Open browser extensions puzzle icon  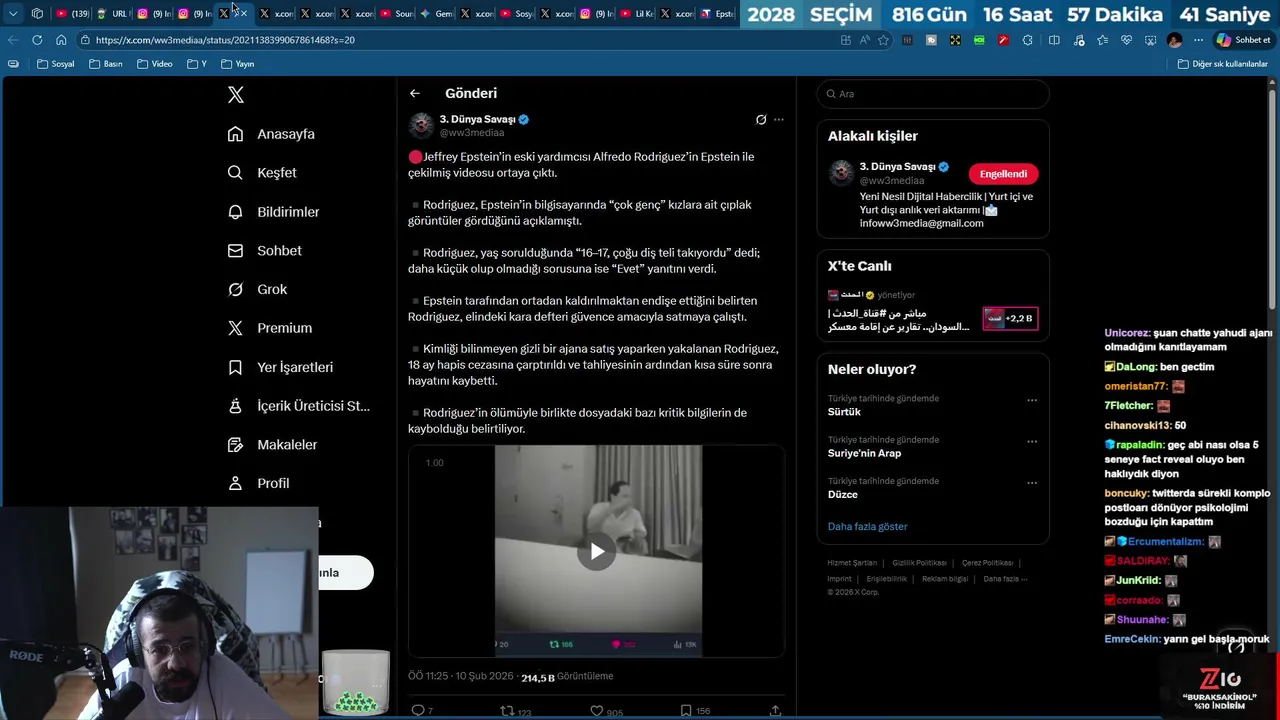(x=1028, y=40)
